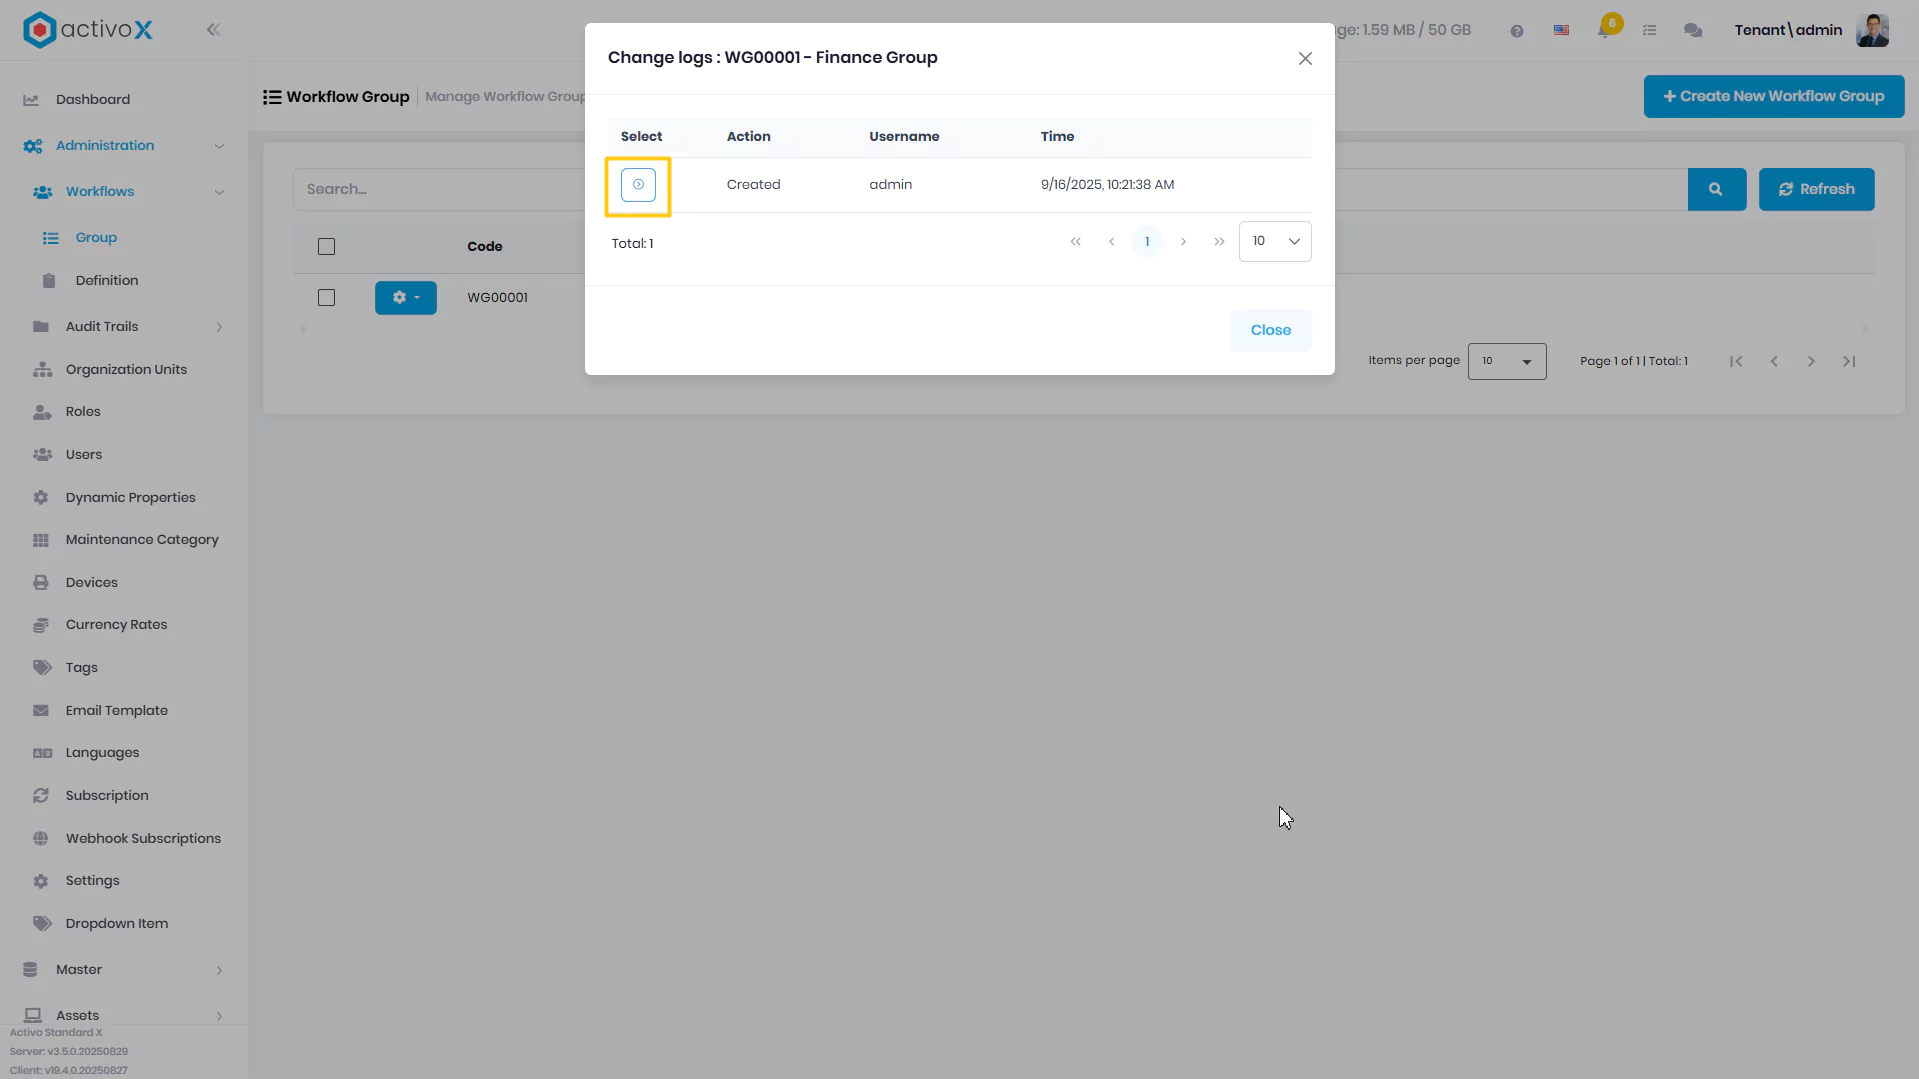Screen dimensions: 1919x1079
Task: Click the activoX logo
Action: [88, 30]
